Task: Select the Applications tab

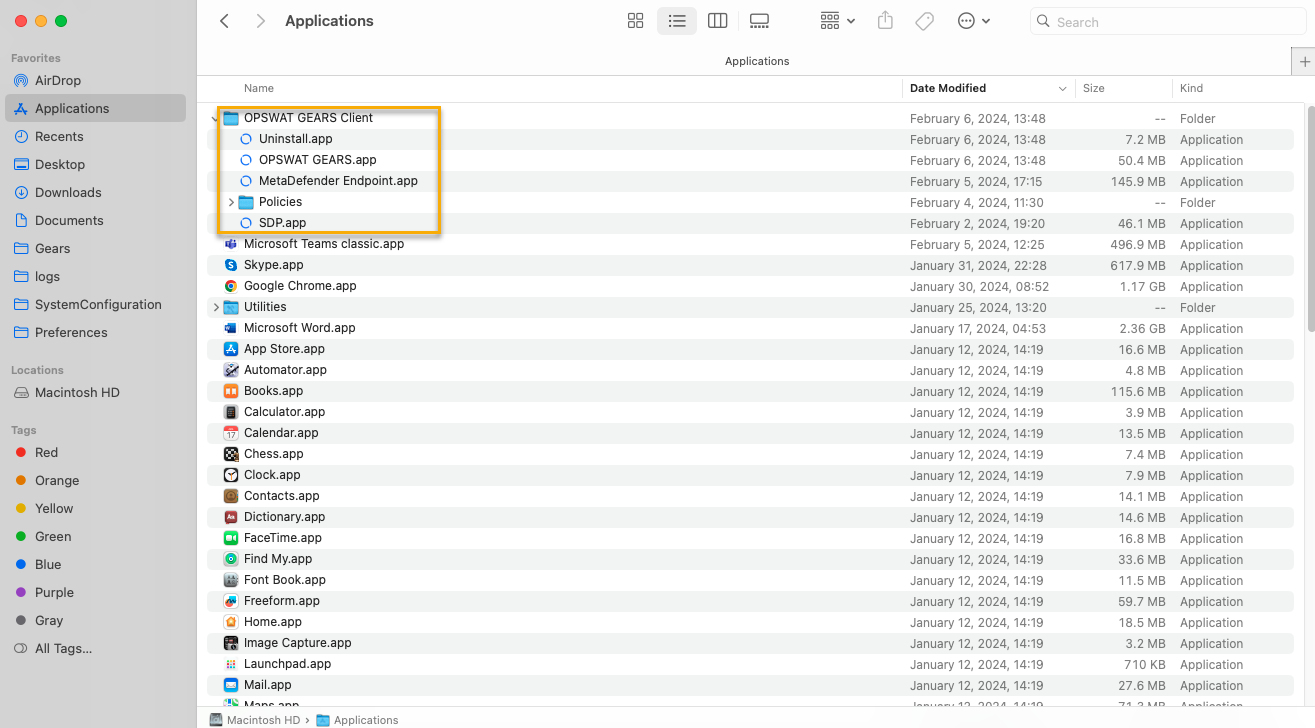Action: coord(757,61)
